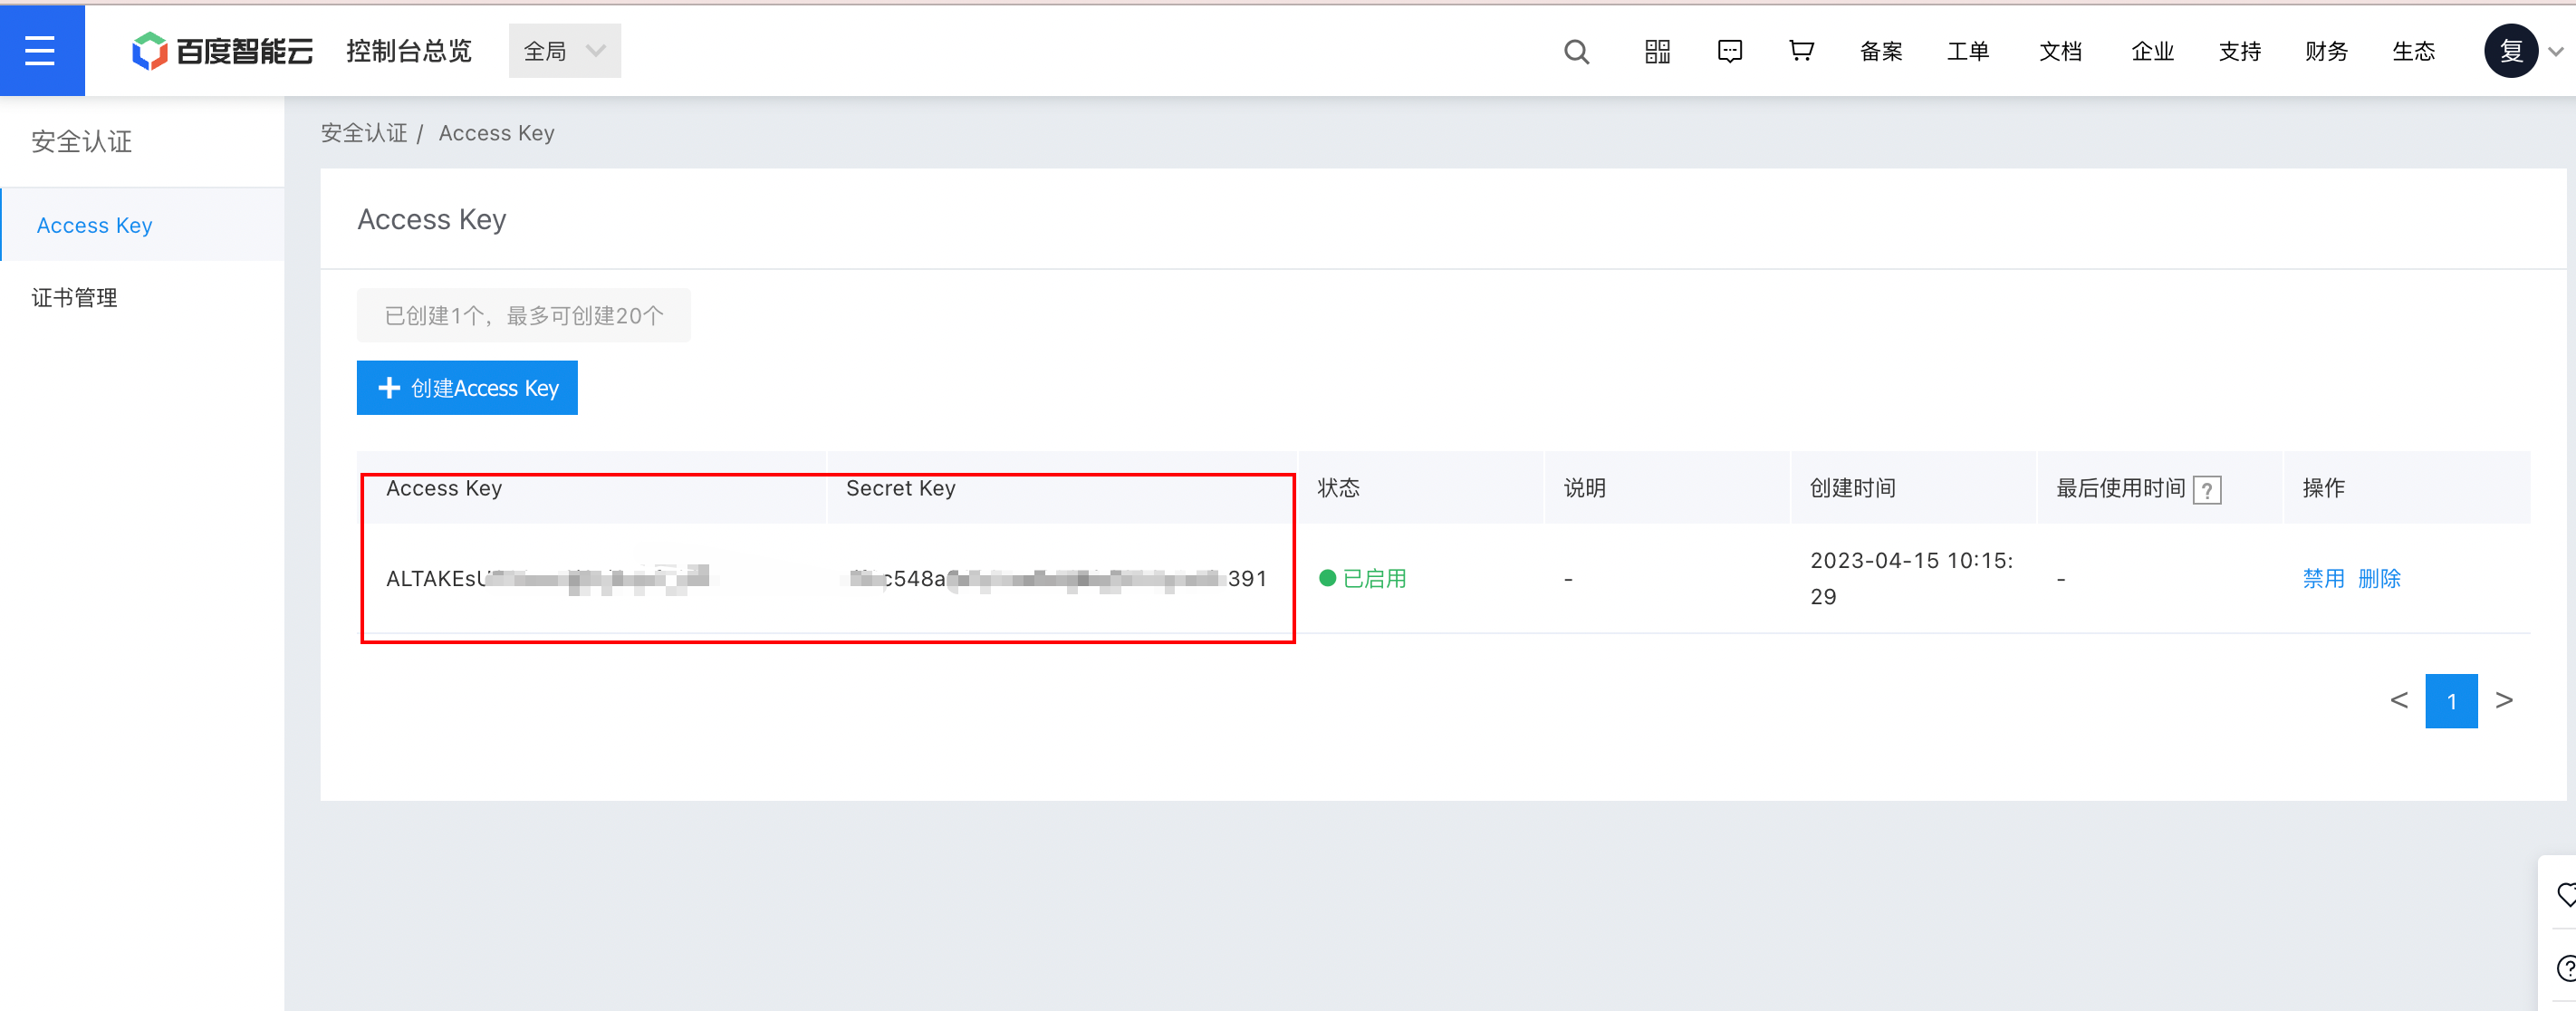Open the shopping cart
The height and width of the screenshot is (1011, 2576).
coord(1800,52)
